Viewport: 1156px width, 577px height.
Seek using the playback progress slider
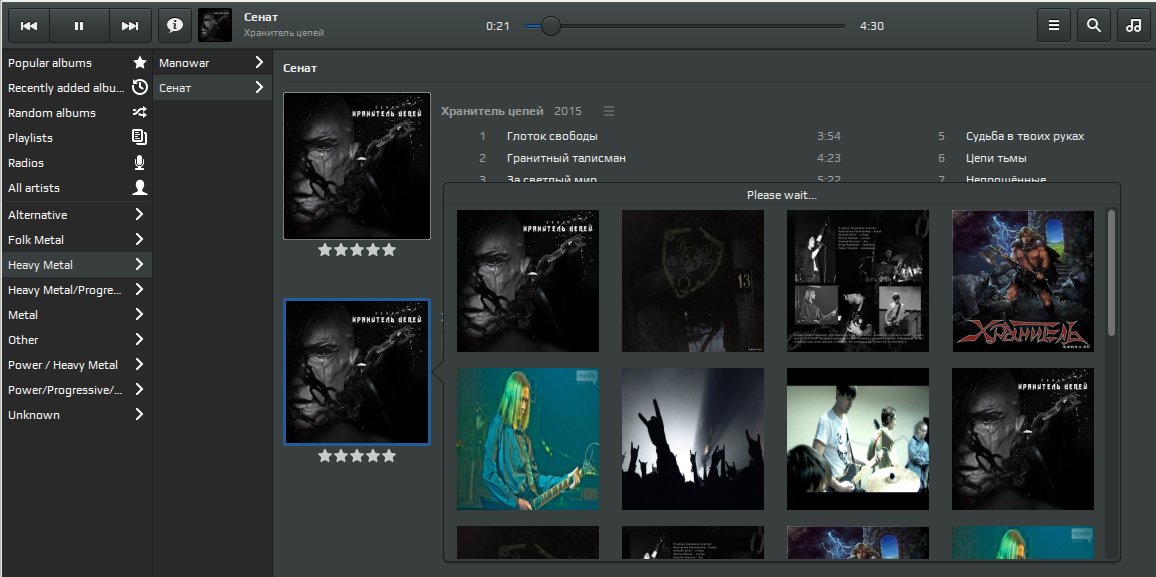point(685,26)
